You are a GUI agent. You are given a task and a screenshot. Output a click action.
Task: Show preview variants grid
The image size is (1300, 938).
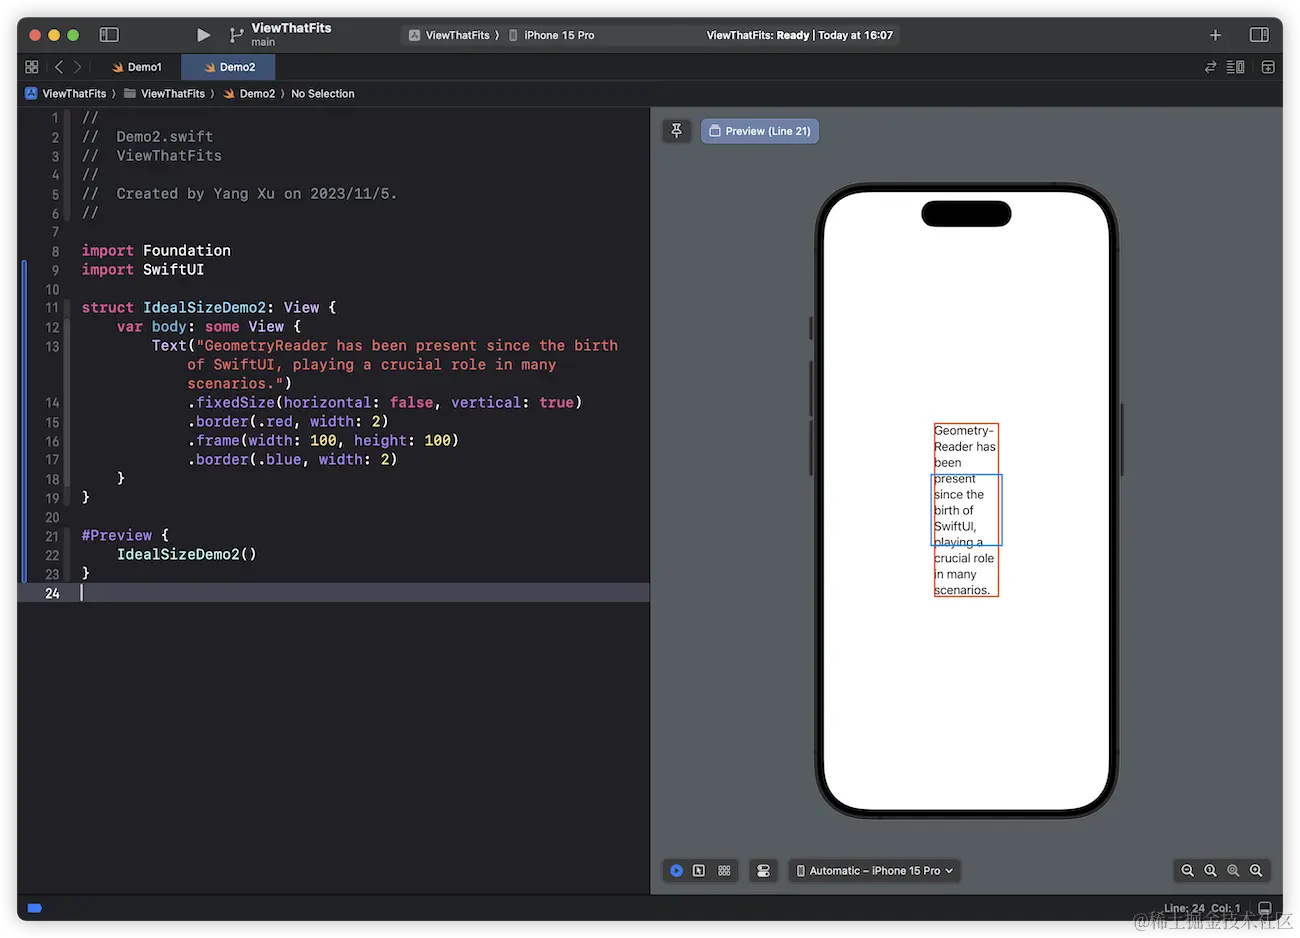point(724,871)
